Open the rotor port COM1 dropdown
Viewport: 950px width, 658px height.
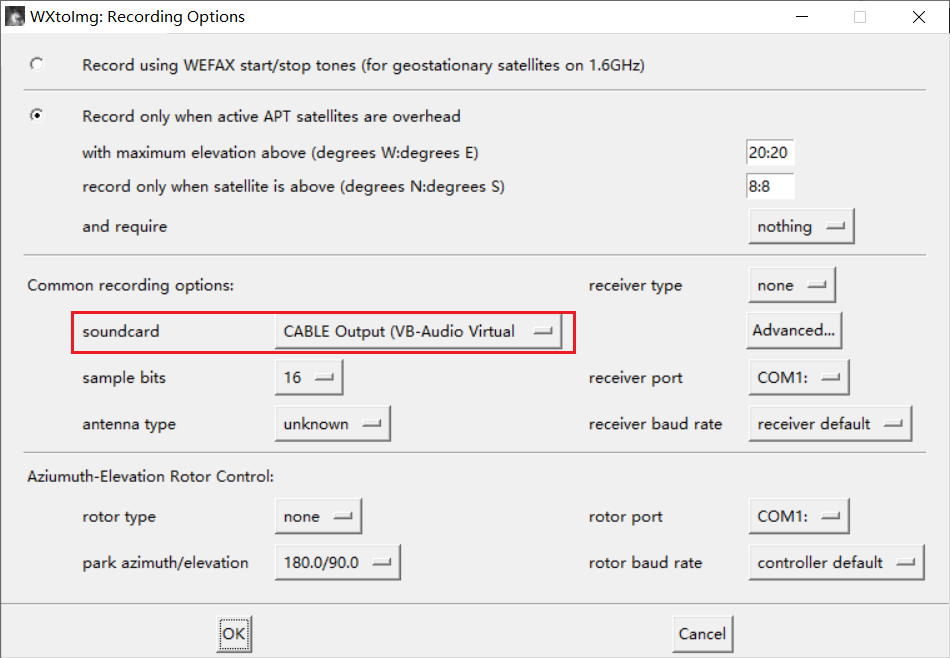(x=798, y=517)
